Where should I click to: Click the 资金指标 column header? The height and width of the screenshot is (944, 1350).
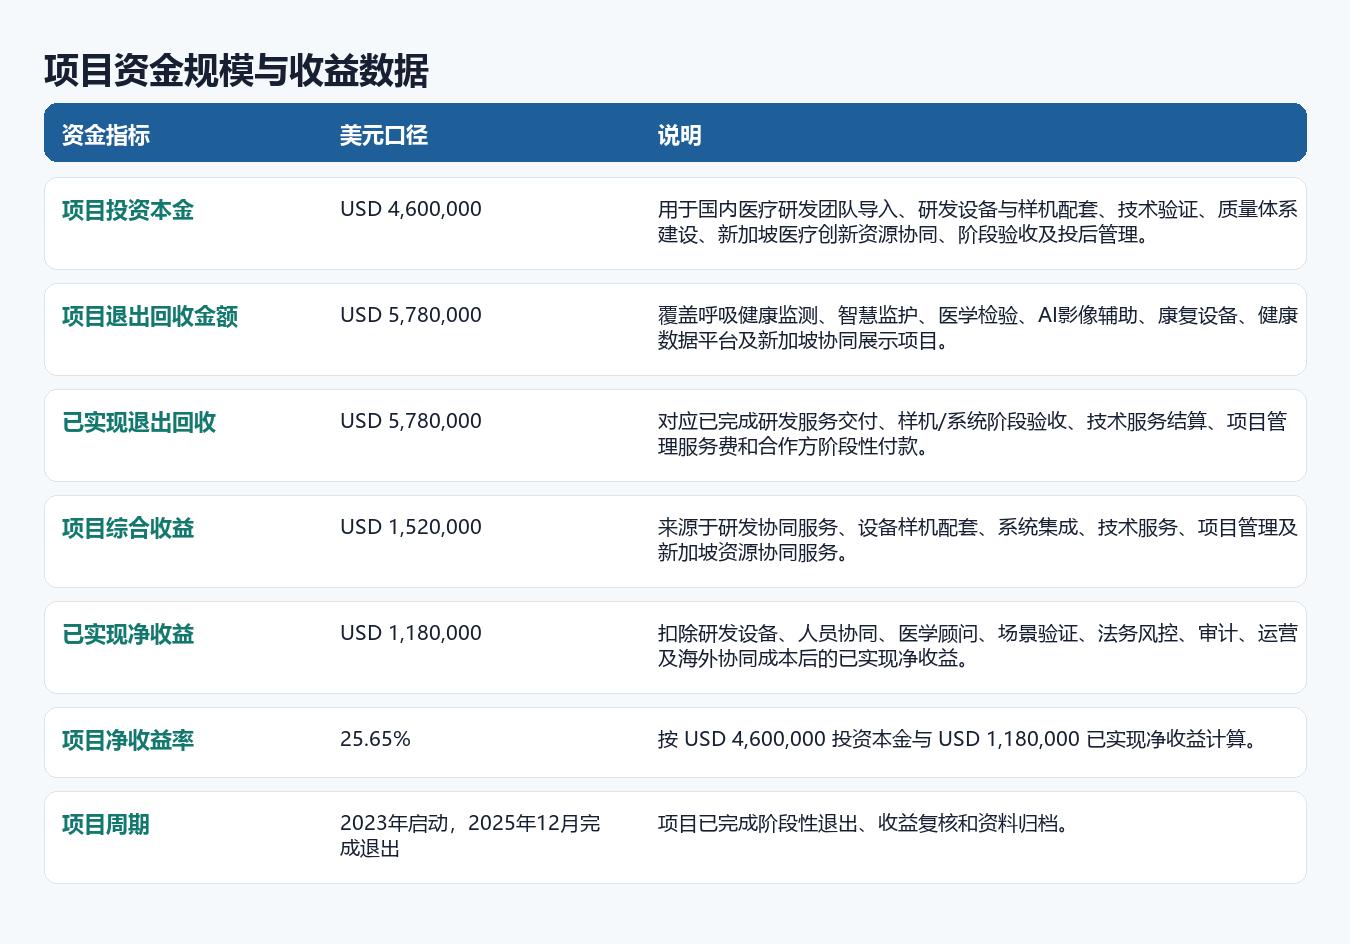106,135
